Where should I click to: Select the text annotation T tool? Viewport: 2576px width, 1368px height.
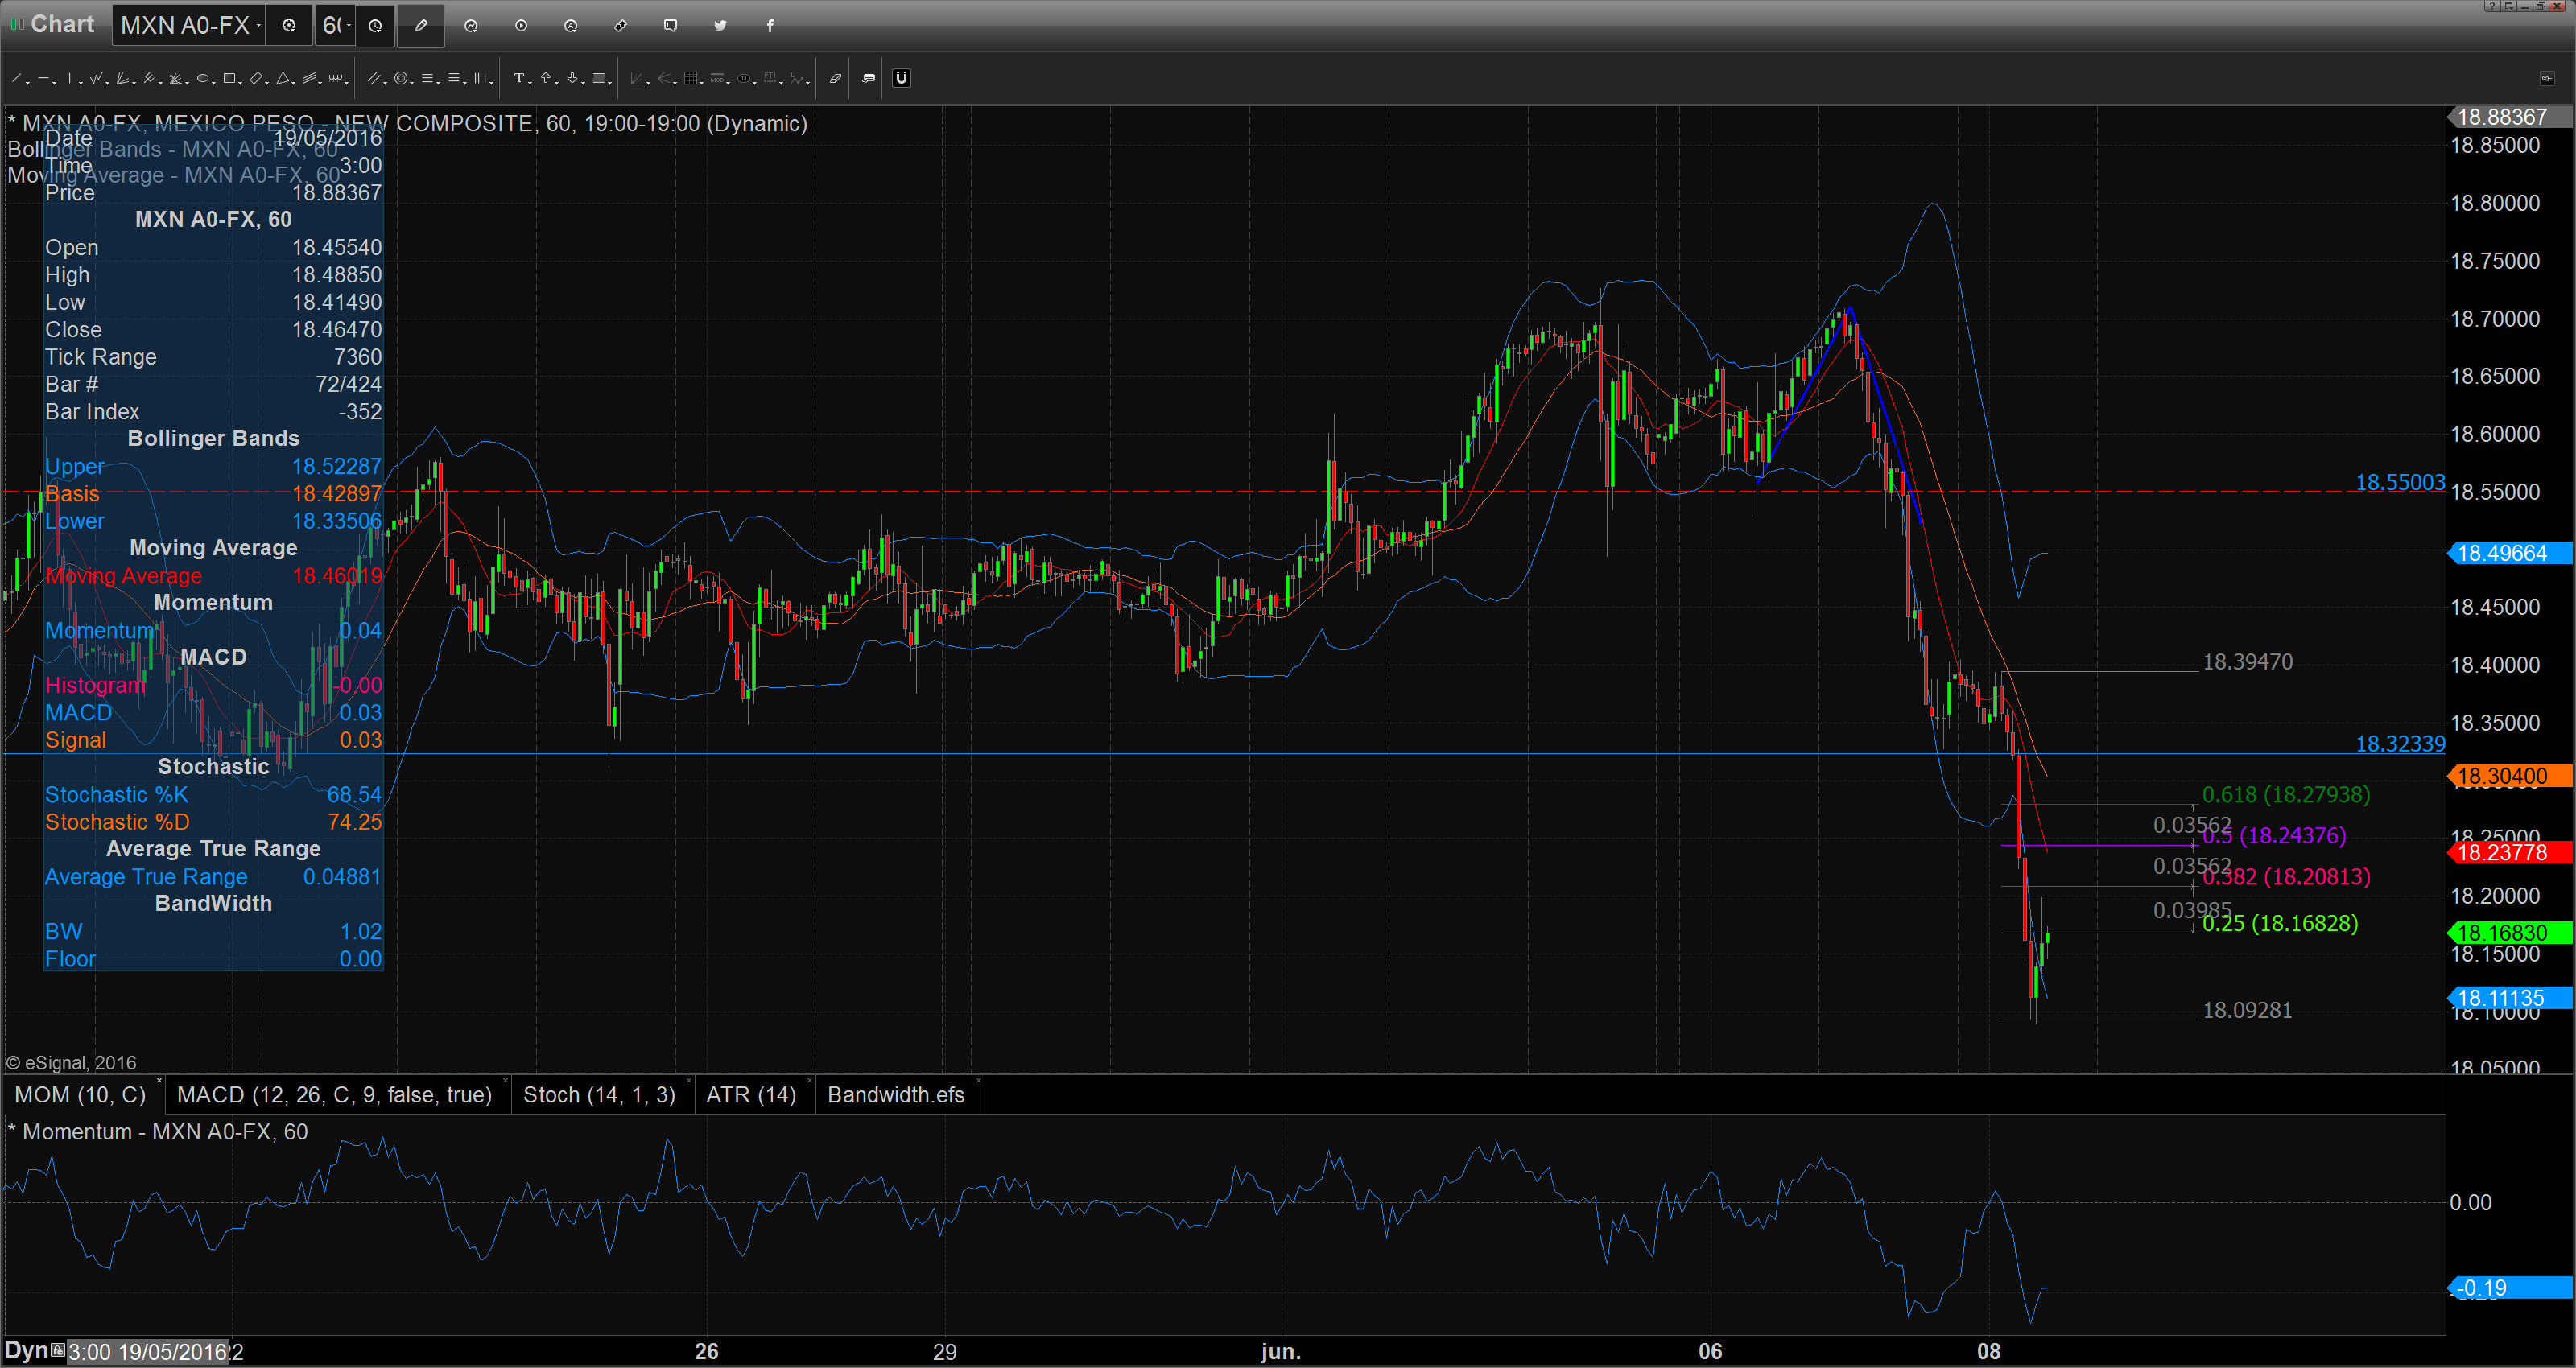[x=521, y=78]
